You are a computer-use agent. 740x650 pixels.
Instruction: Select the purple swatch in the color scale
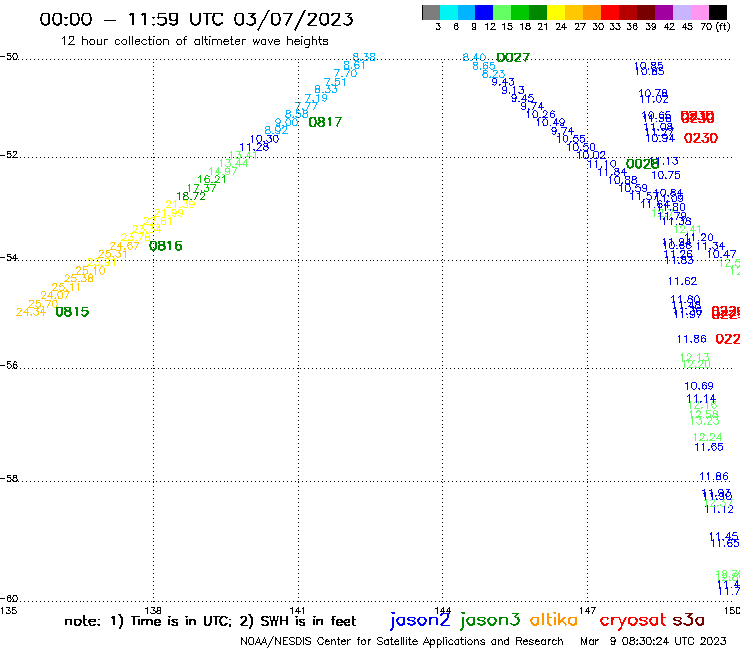(664, 12)
